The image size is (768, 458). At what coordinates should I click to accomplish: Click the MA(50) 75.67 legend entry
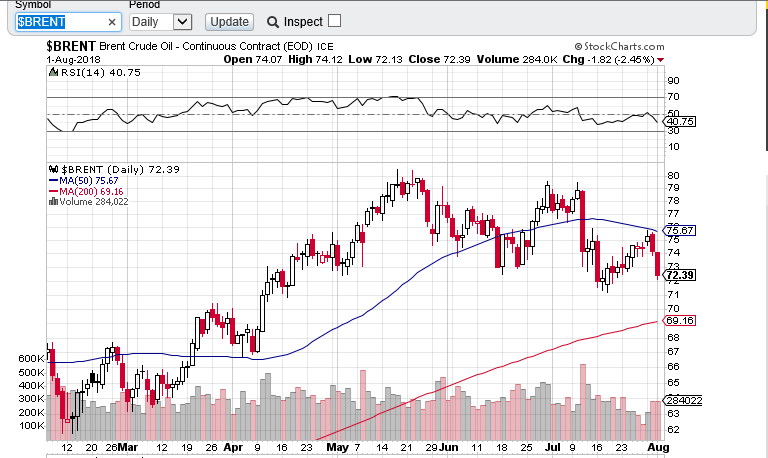click(84, 181)
